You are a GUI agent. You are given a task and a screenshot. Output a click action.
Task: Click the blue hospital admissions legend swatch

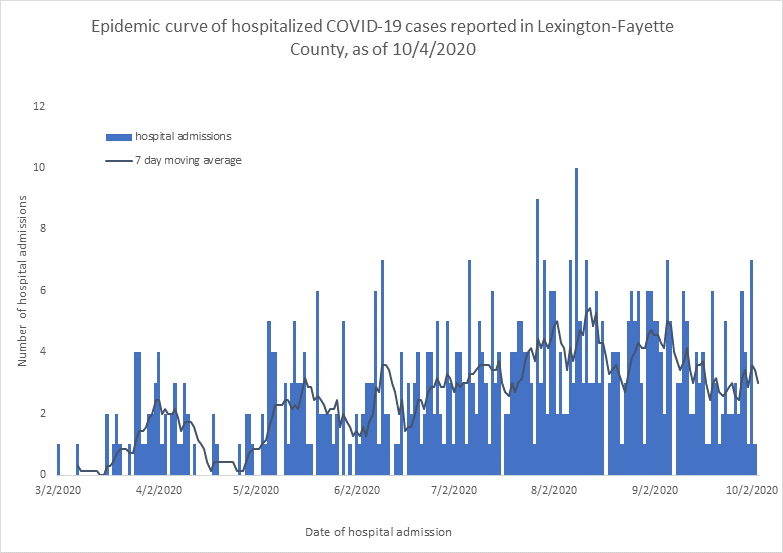(x=119, y=136)
